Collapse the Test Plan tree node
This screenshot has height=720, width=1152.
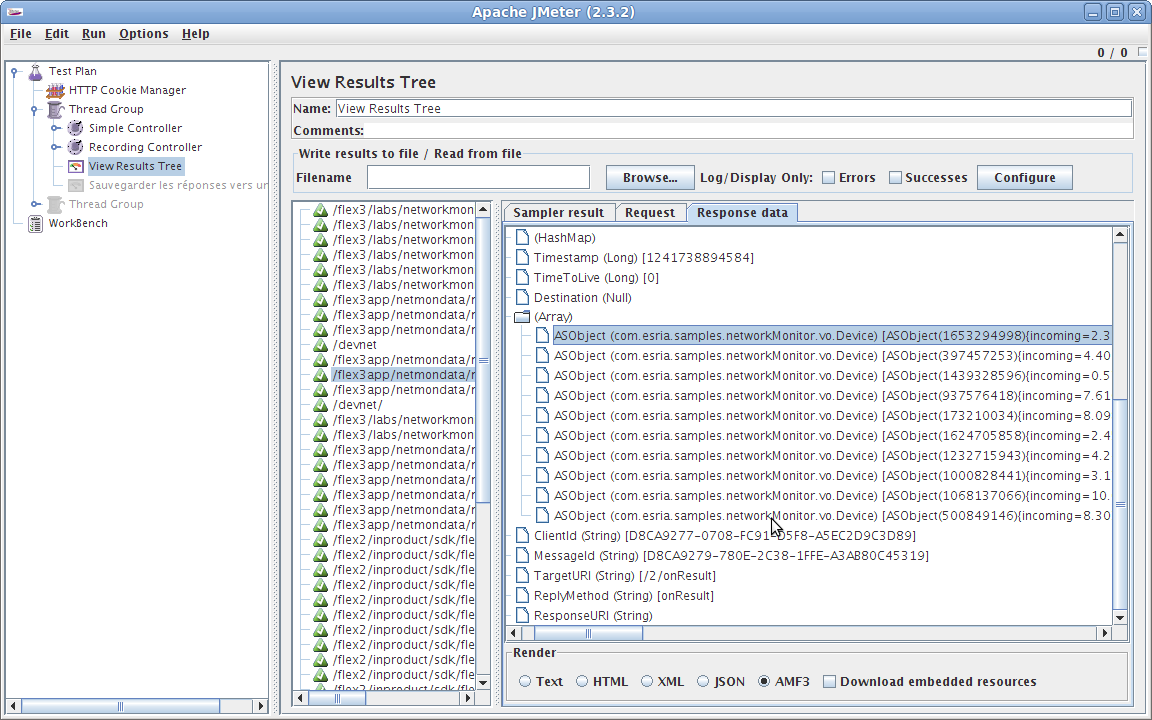[x=12, y=71]
